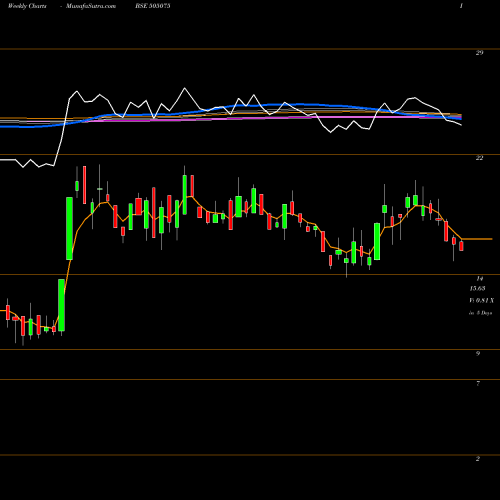Click the volume multiple text starting with V
The height and width of the screenshot is (500, 500).
481,300
